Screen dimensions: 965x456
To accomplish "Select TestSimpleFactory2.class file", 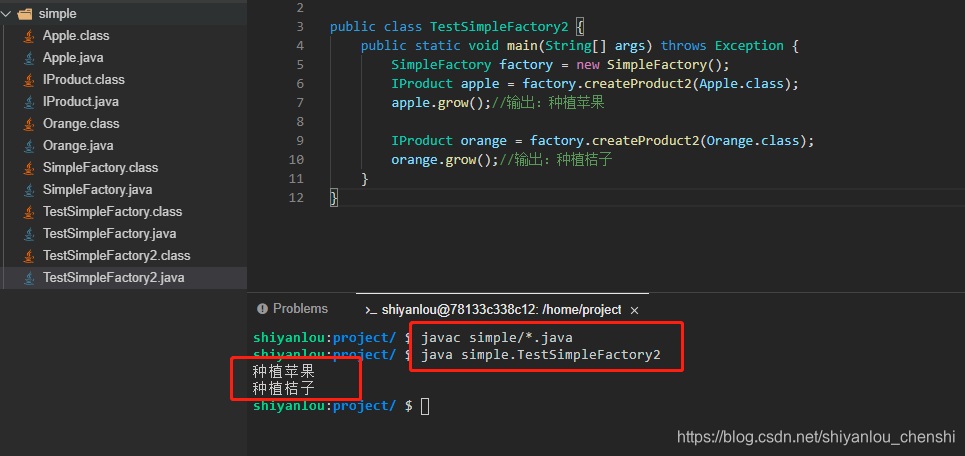I will click(x=116, y=255).
